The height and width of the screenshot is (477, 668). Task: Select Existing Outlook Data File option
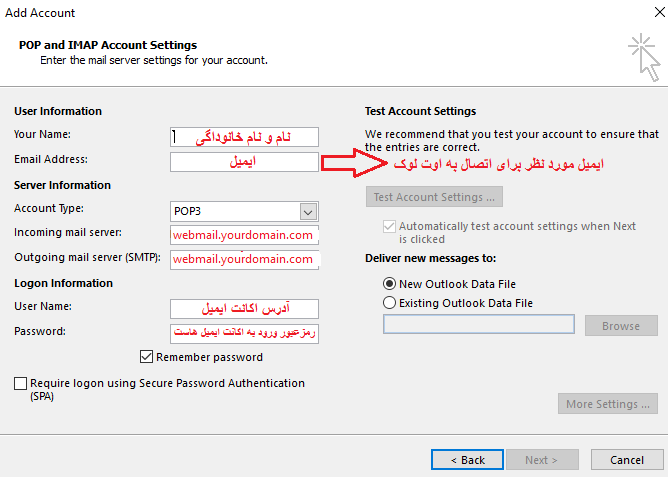coord(390,303)
